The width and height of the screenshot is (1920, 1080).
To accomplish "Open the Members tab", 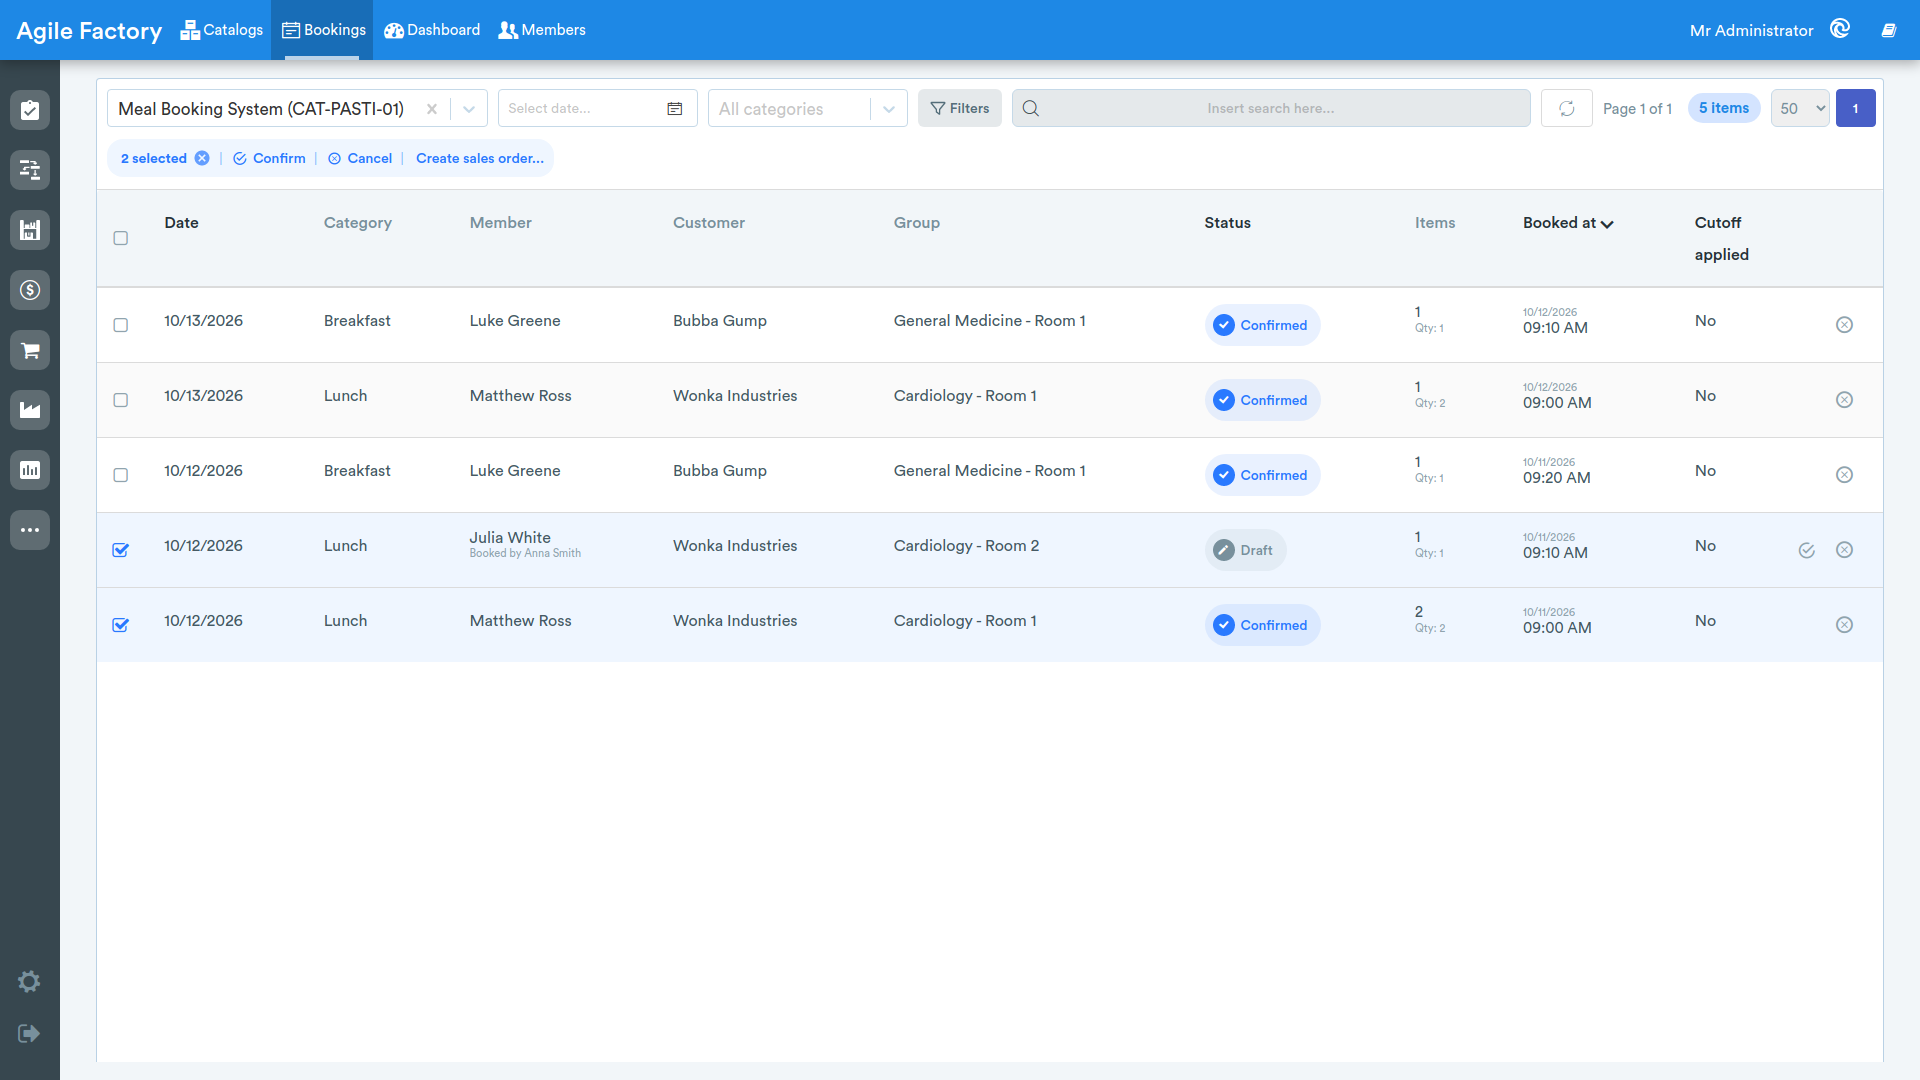I will pyautogui.click(x=542, y=30).
